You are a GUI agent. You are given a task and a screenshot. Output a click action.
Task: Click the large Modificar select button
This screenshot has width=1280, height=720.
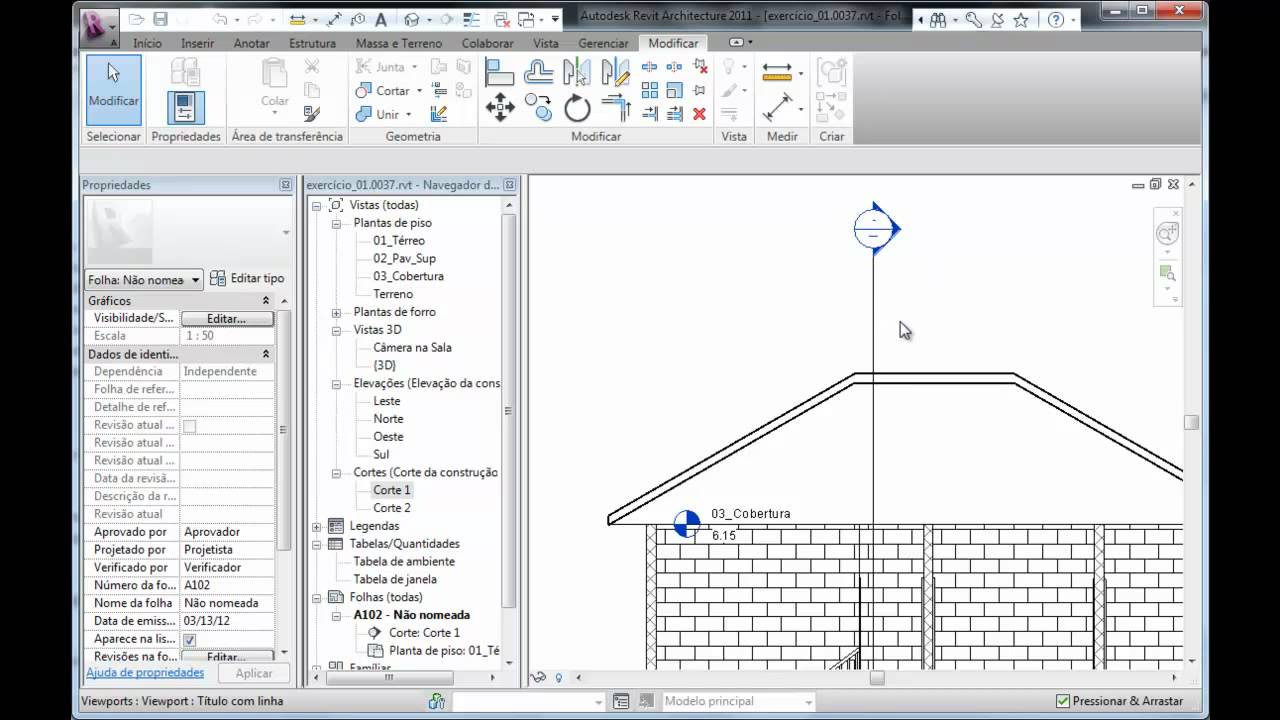[113, 89]
